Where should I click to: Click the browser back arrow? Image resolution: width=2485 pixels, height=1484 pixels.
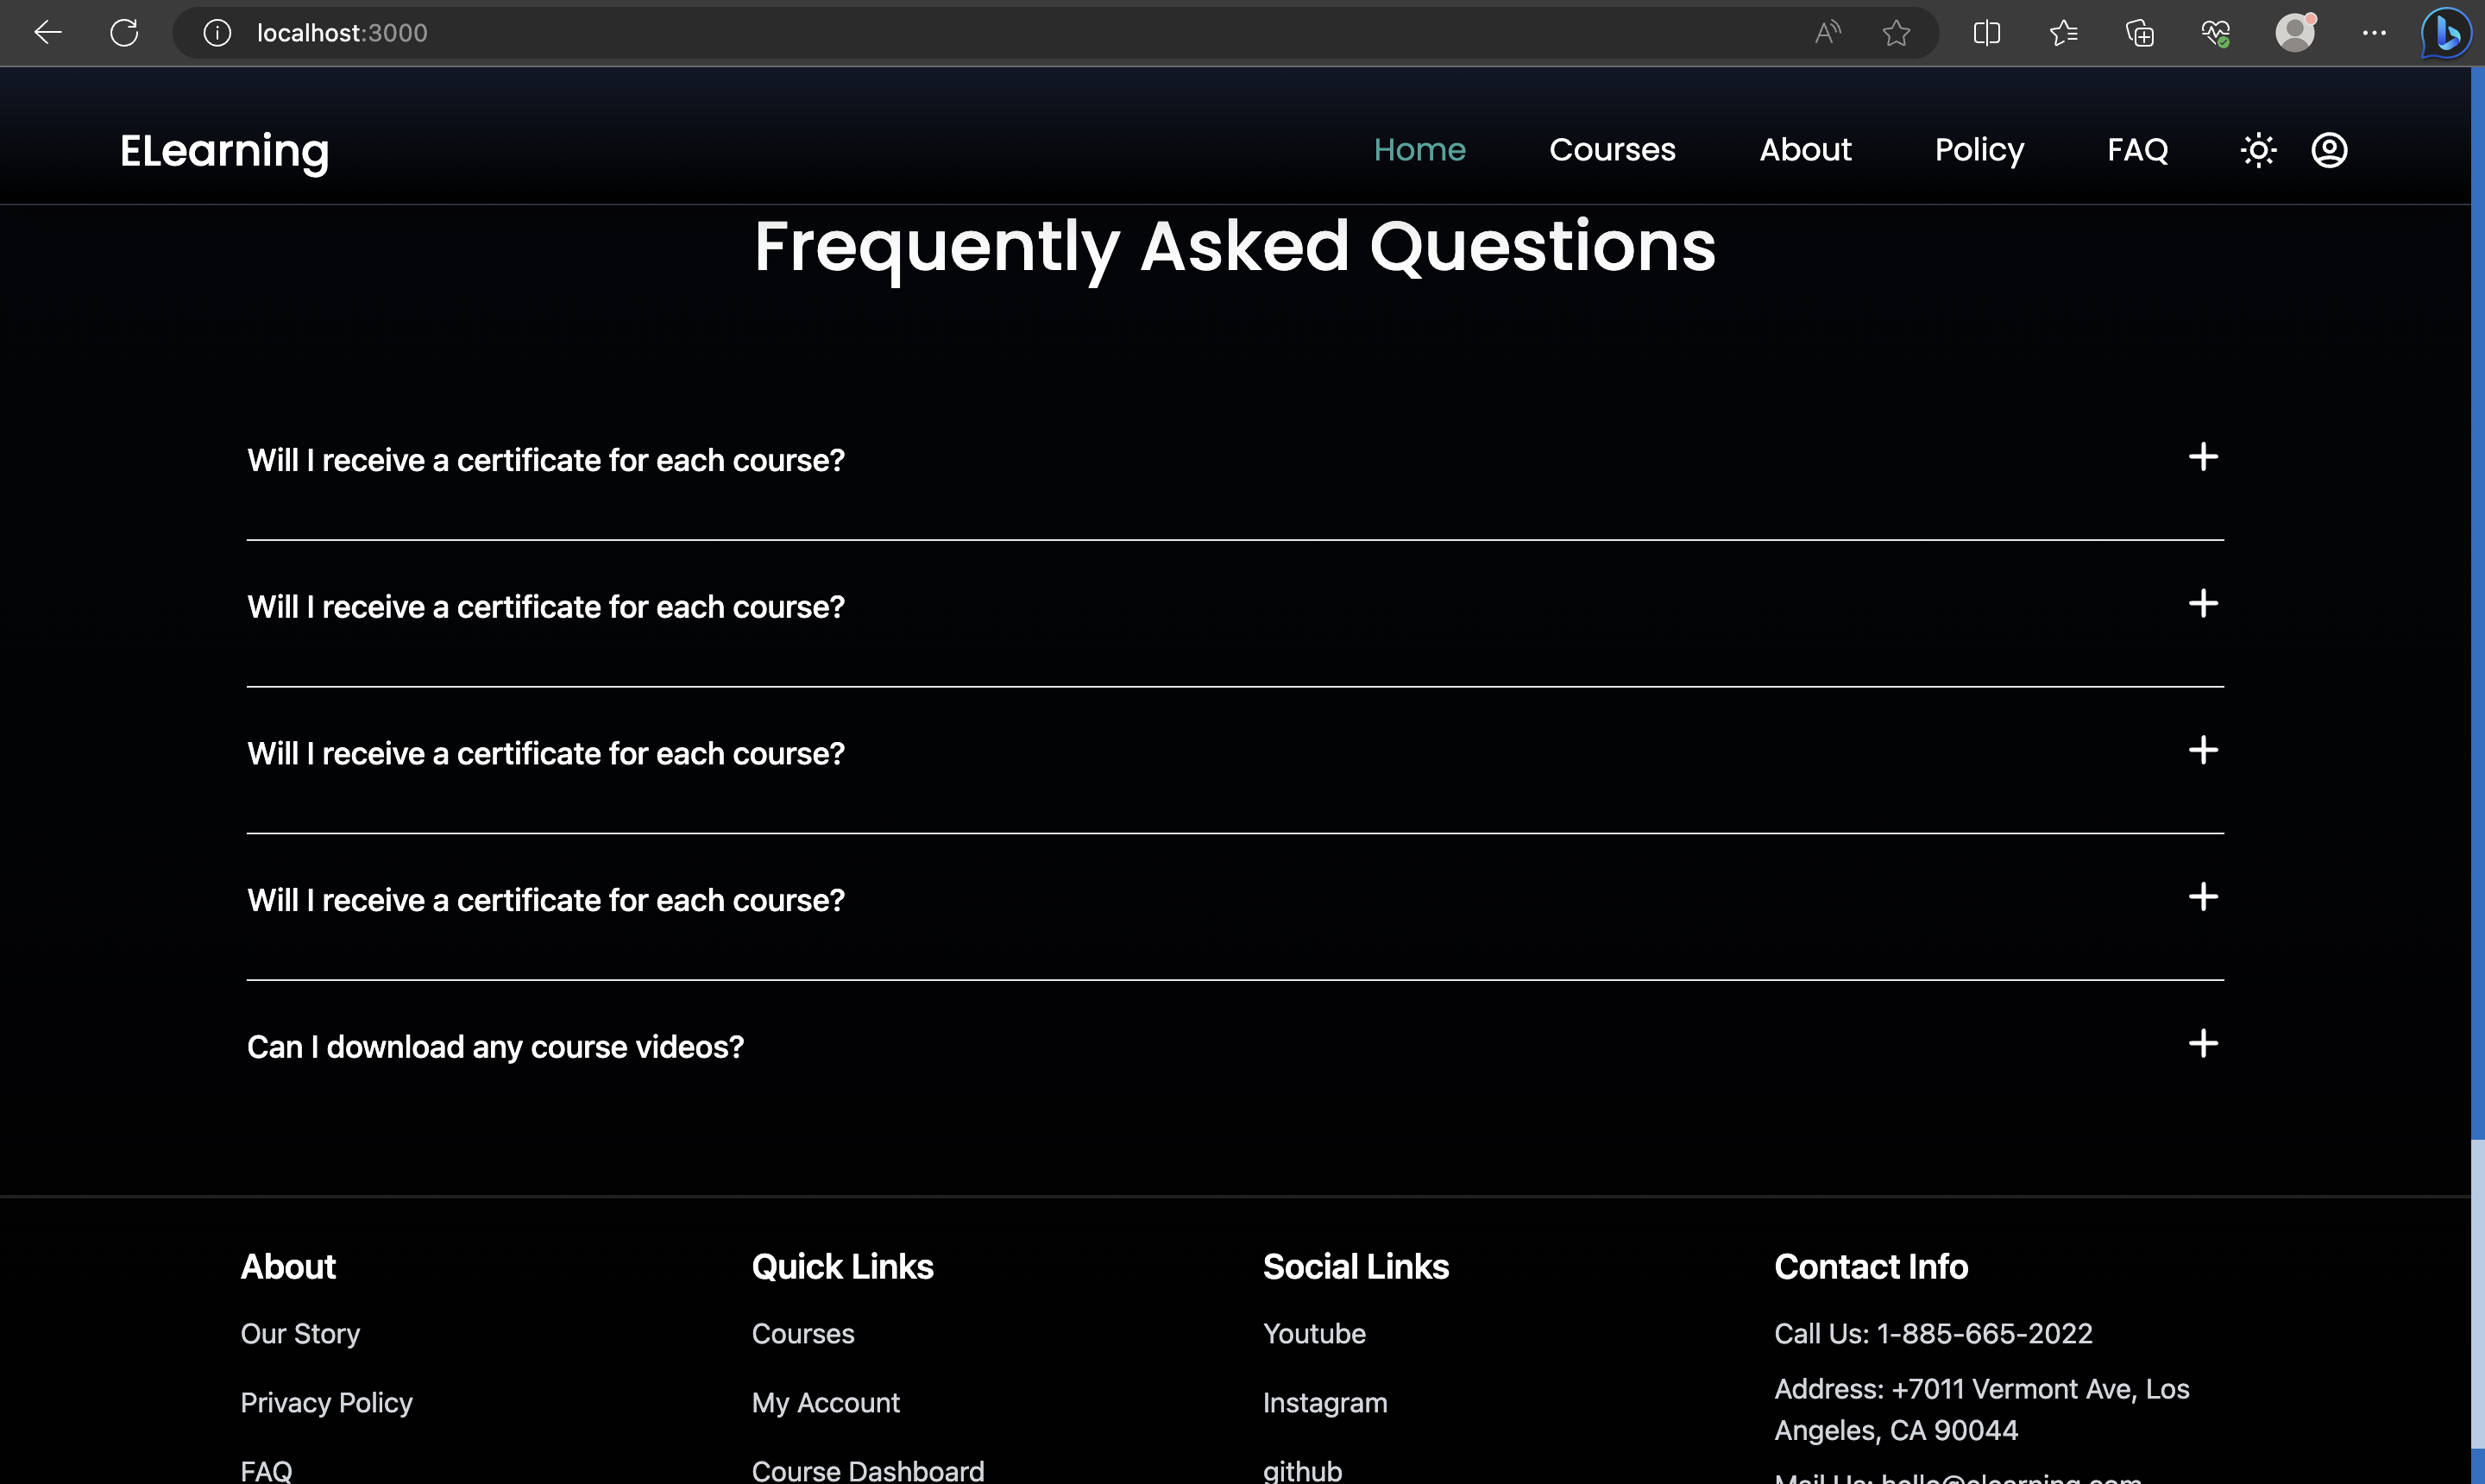pos(47,33)
